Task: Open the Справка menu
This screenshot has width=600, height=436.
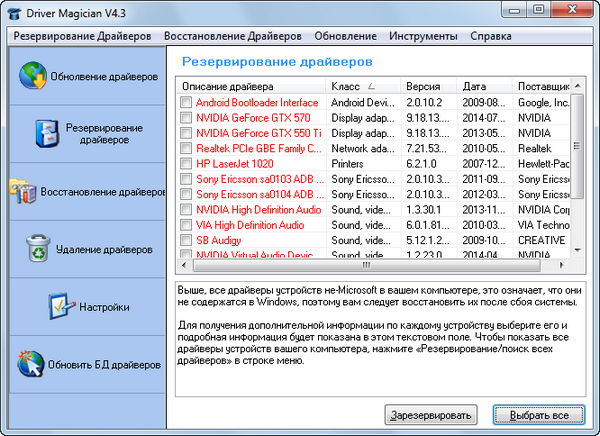Action: [491, 36]
